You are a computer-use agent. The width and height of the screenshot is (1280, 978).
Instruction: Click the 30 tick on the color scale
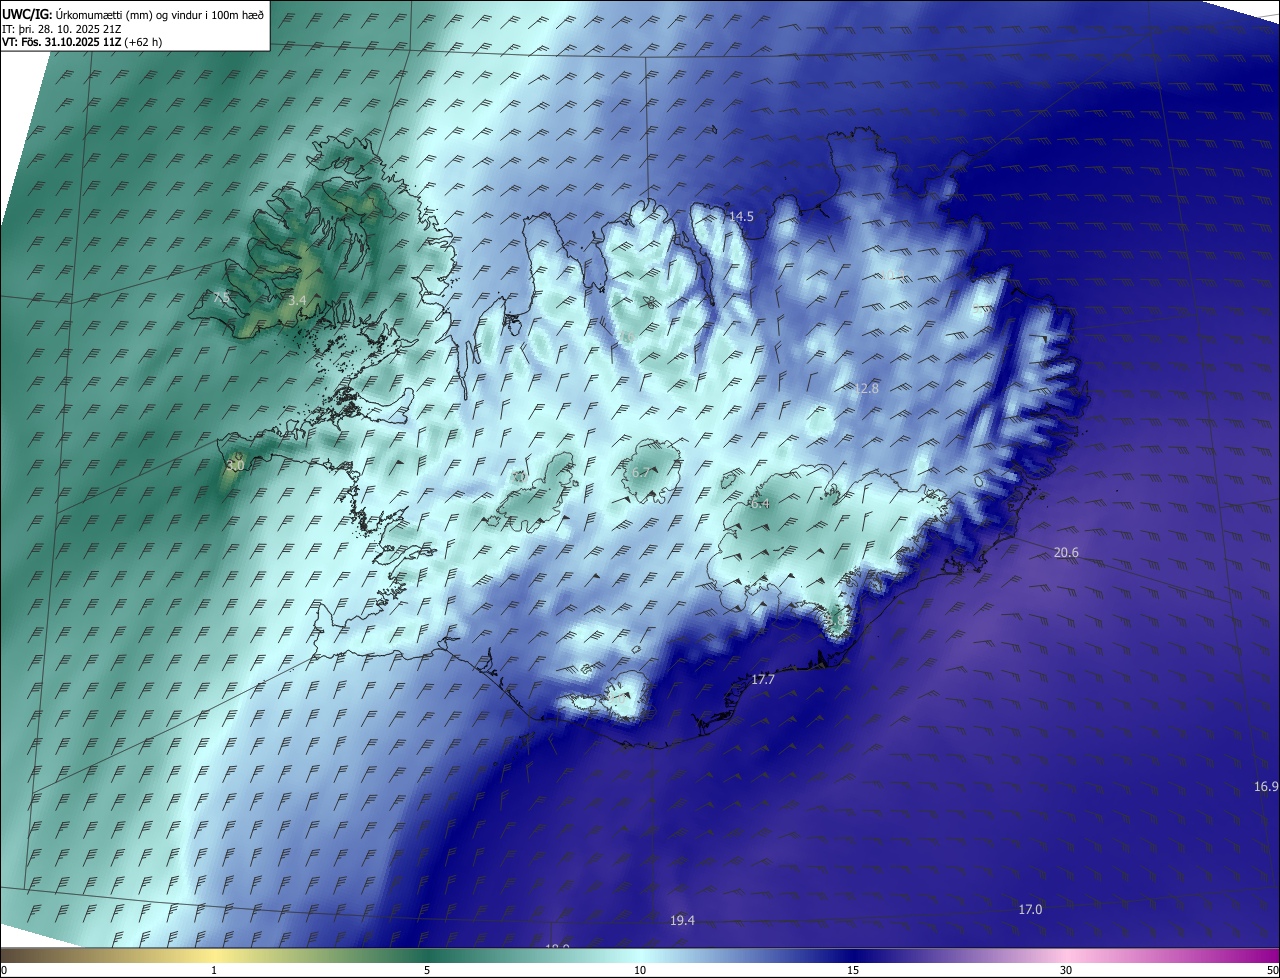pyautogui.click(x=1066, y=970)
